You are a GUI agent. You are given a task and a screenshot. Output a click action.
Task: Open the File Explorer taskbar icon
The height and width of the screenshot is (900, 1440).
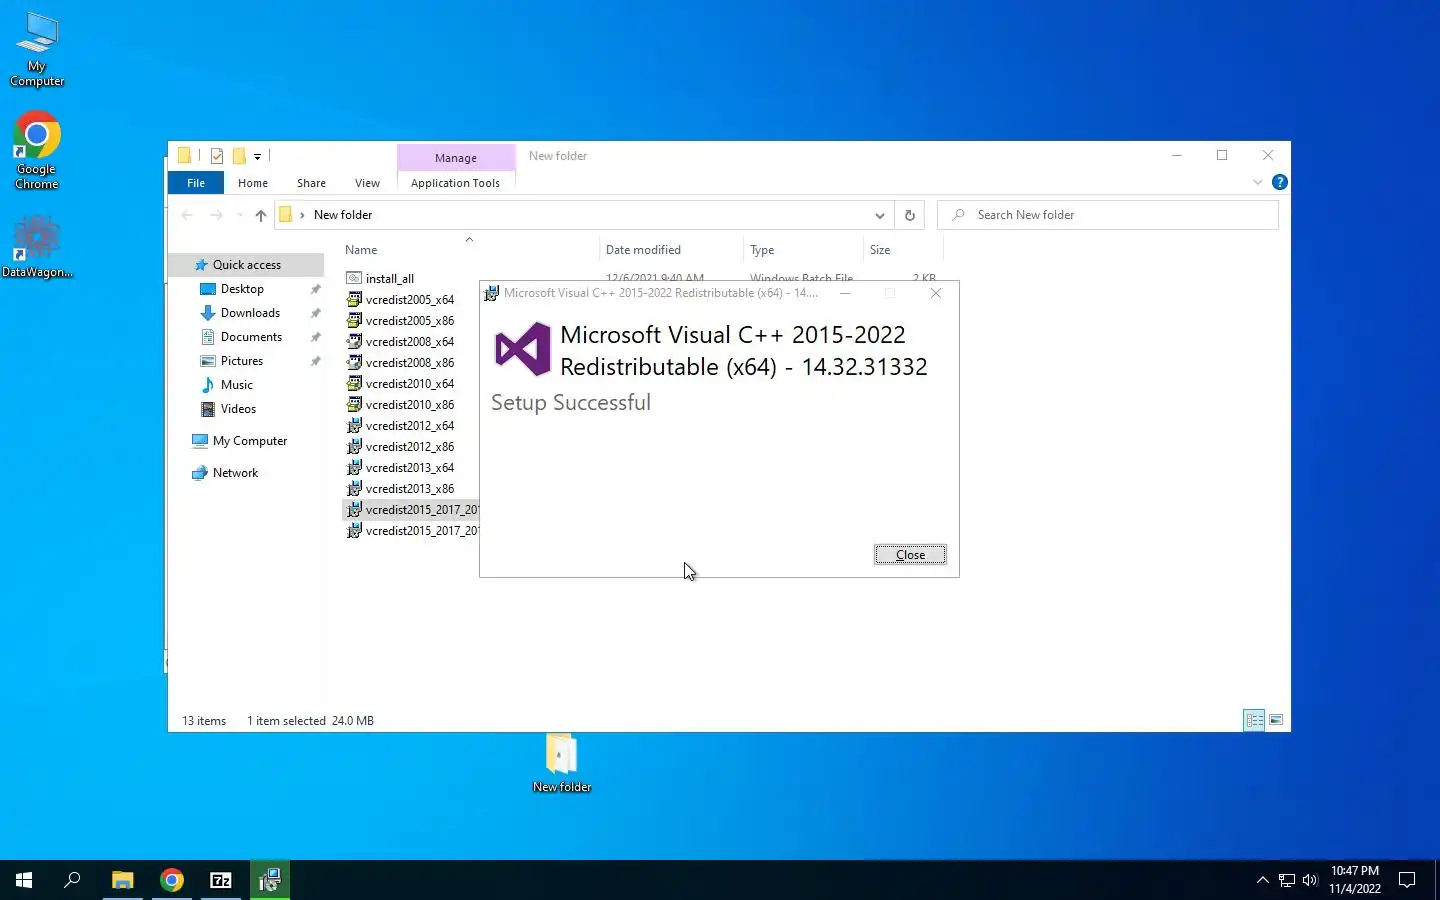122,880
